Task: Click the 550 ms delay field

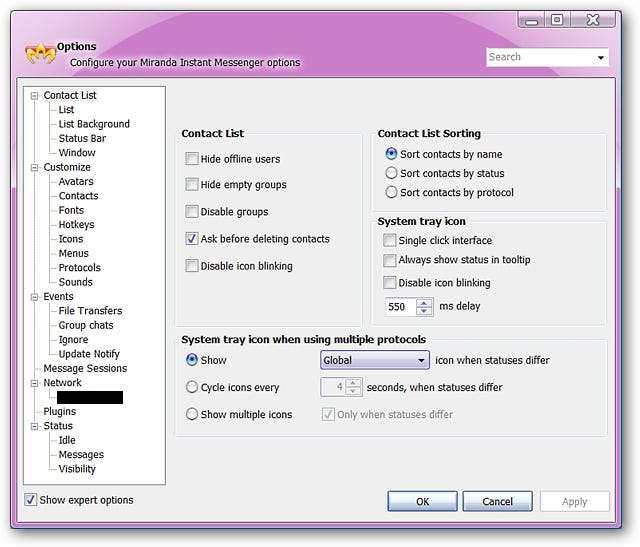Action: (401, 307)
